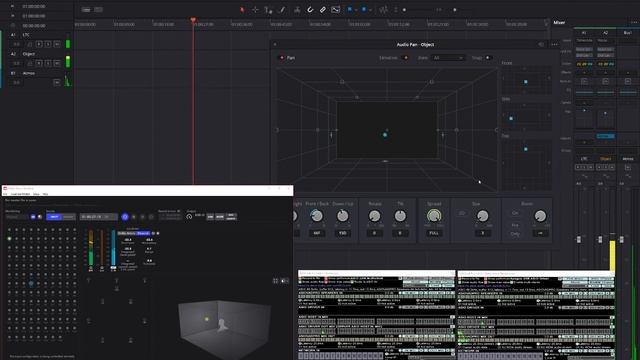
Task: Select the red pointer selection tool
Action: pyautogui.click(x=242, y=10)
